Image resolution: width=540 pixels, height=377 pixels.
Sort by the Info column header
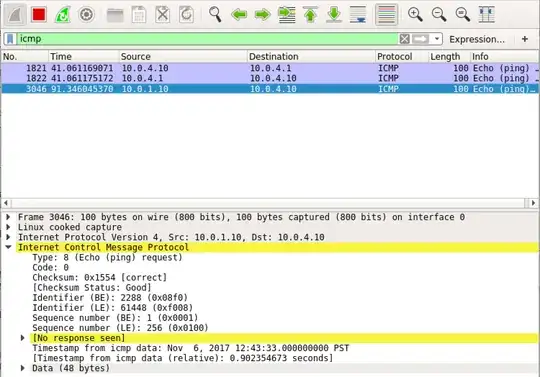coord(504,56)
